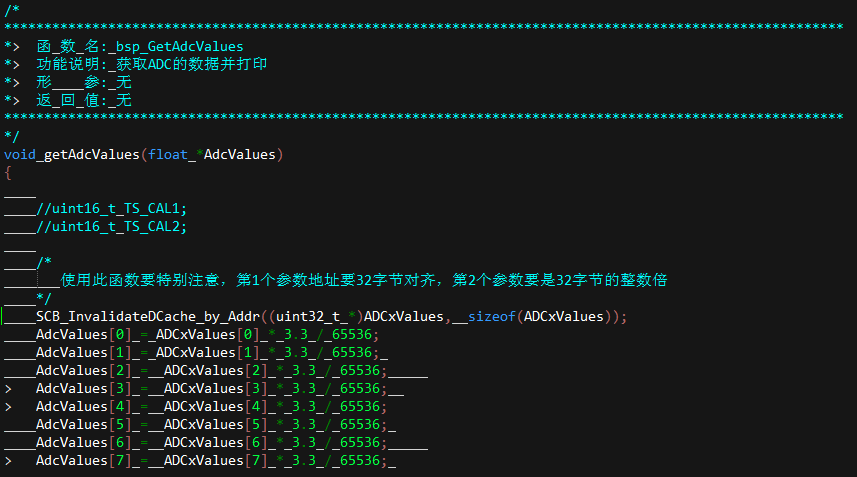Click the green change marker beside the SCB_InvalidateDCache line
Viewport: 857px width, 477px height.
pyautogui.click(x=2, y=316)
